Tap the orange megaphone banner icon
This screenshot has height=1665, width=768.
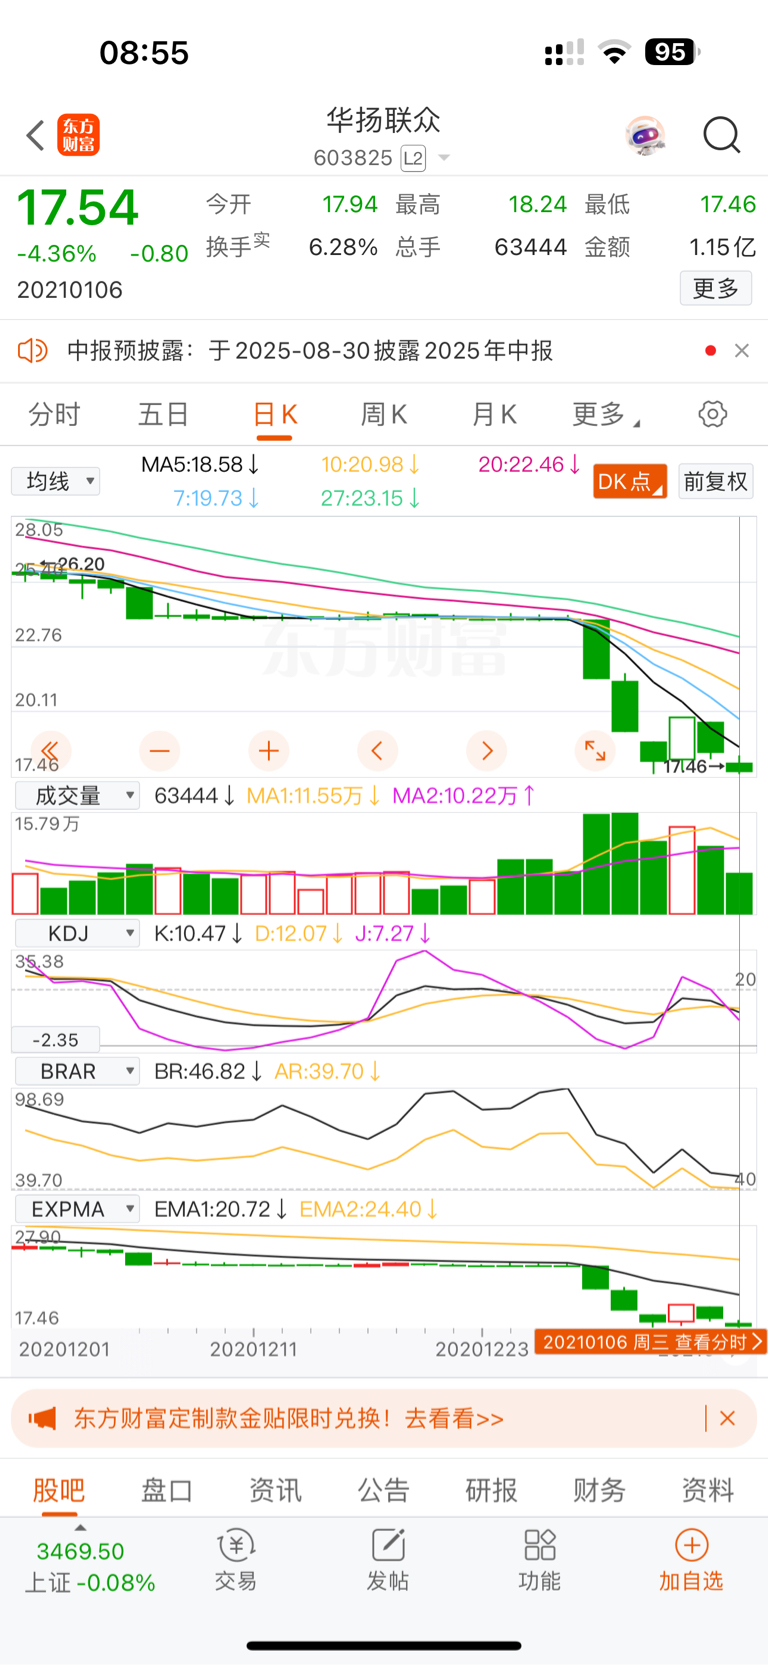tap(42, 1419)
